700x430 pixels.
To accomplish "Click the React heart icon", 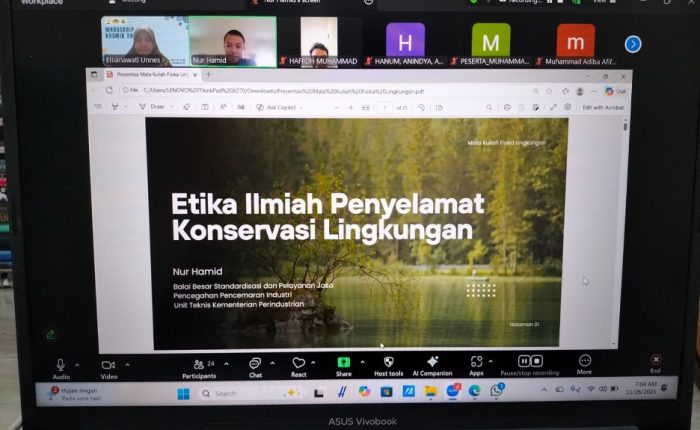I will (298, 365).
